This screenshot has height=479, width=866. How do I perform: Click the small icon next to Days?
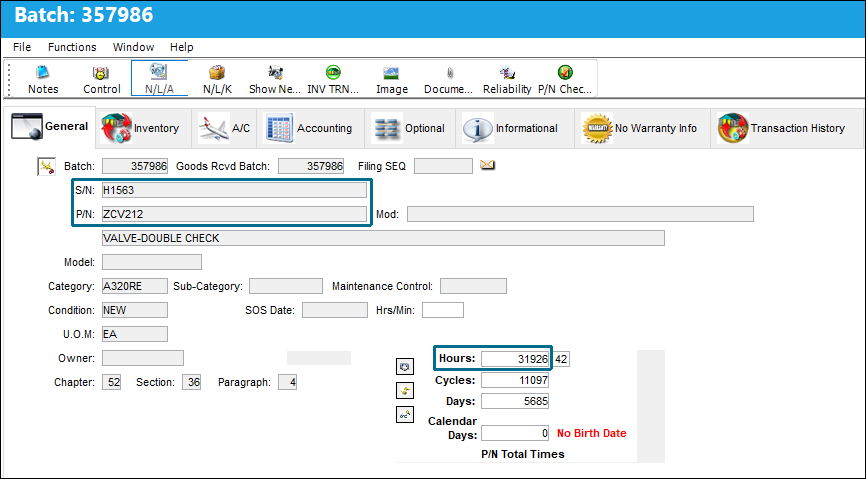click(405, 414)
